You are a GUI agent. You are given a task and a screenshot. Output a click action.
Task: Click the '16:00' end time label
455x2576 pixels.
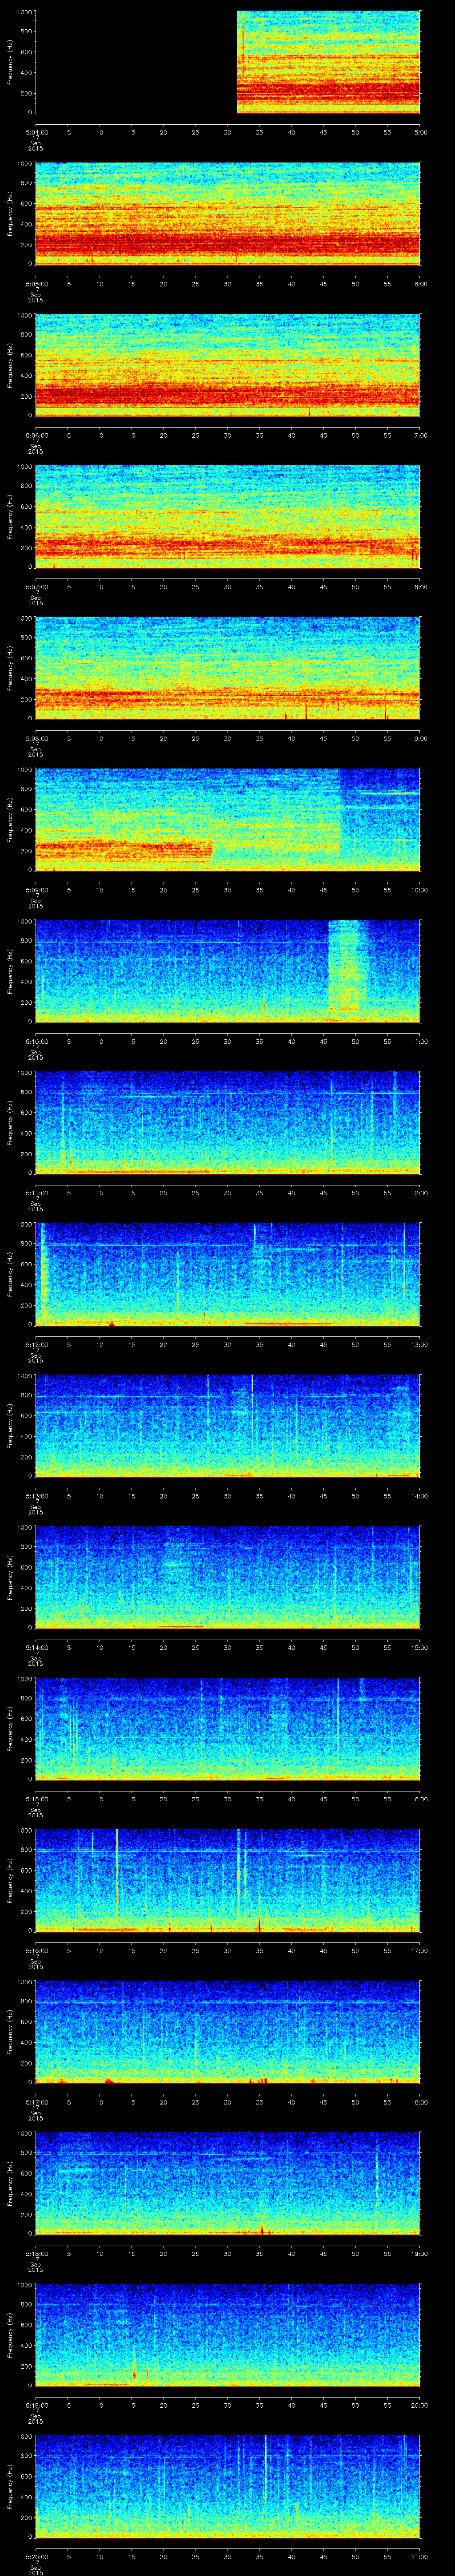coord(419,1798)
